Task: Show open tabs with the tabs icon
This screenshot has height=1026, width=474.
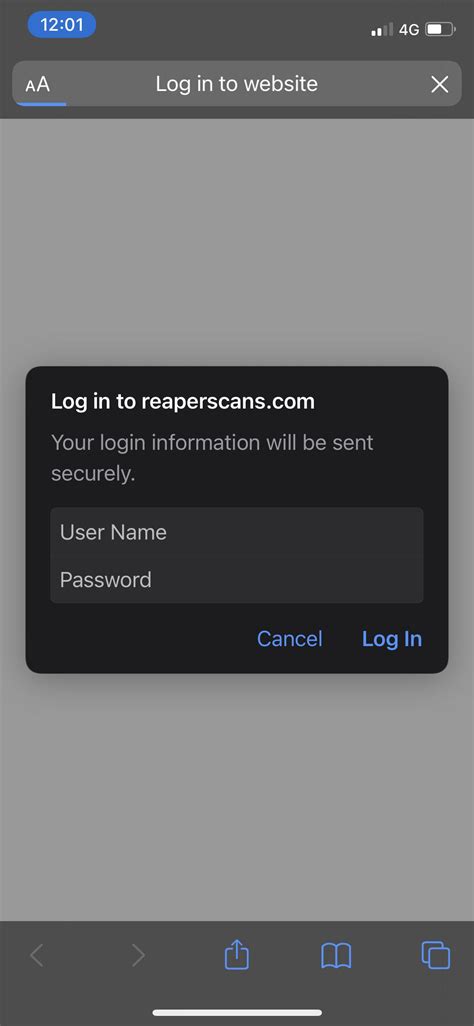Action: coord(435,955)
